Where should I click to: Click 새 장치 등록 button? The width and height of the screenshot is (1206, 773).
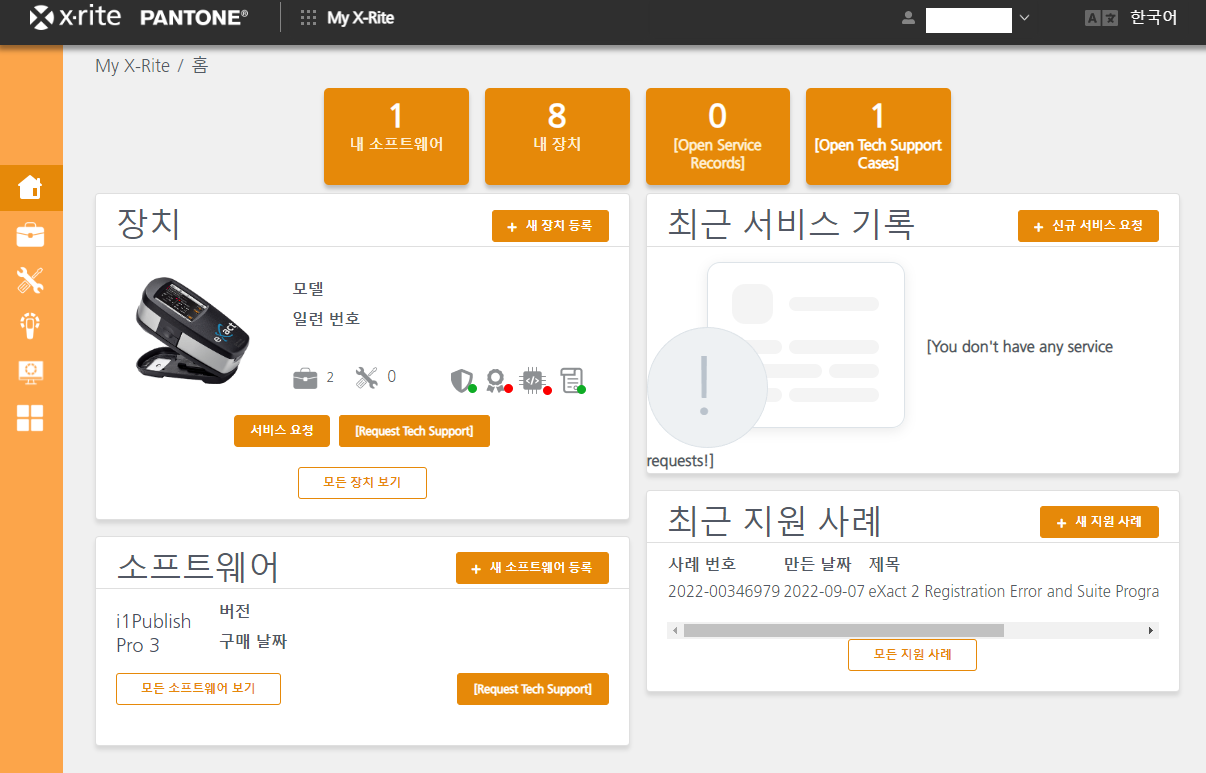550,226
